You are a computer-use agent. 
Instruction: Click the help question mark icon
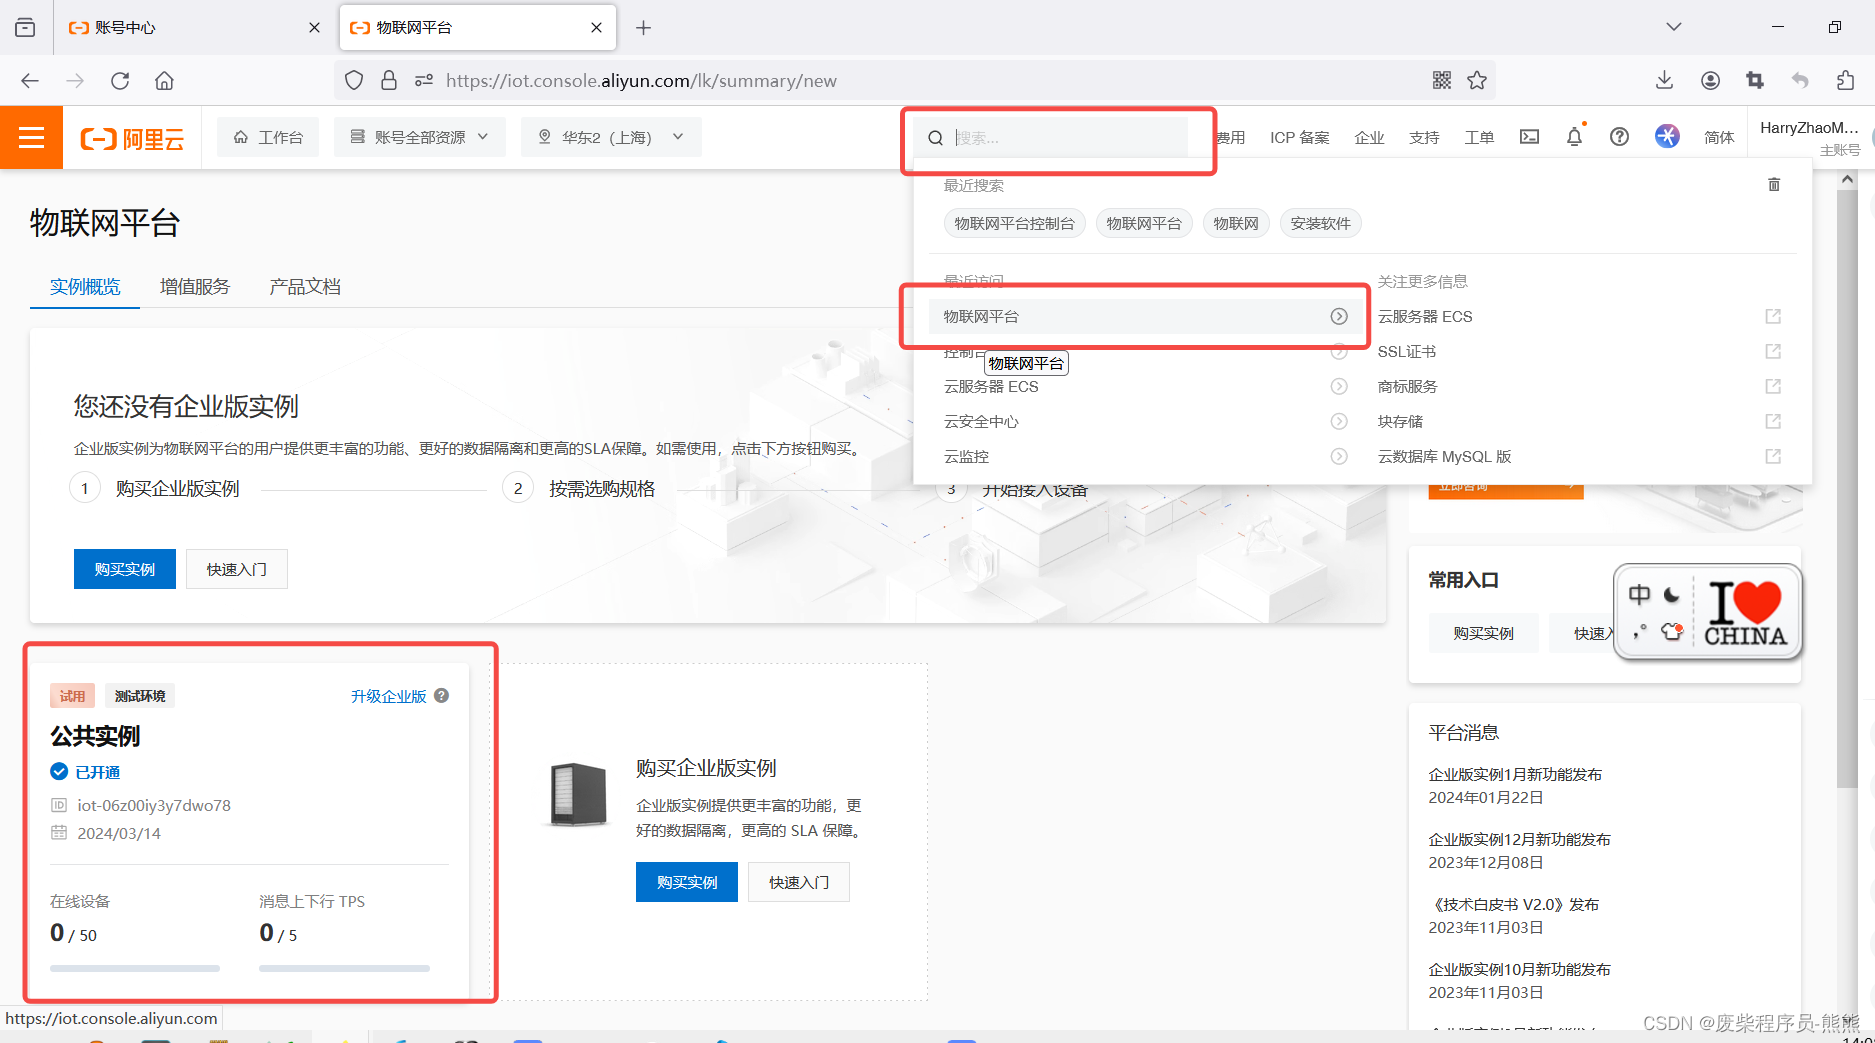pos(1619,136)
